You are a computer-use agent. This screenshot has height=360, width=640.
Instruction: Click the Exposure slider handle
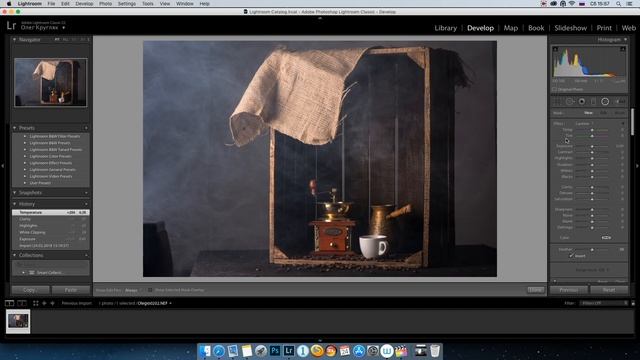click(x=592, y=146)
